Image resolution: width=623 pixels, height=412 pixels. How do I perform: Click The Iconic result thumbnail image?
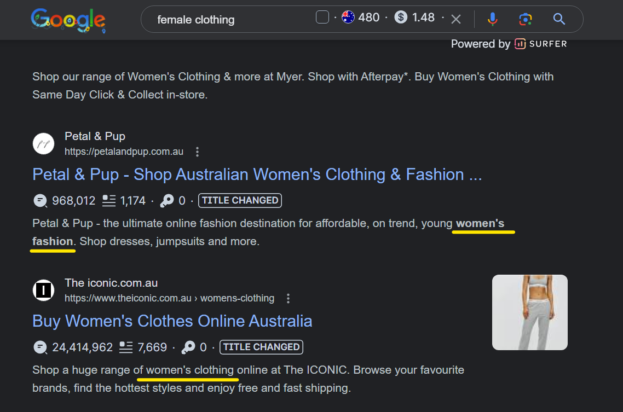[x=529, y=312]
